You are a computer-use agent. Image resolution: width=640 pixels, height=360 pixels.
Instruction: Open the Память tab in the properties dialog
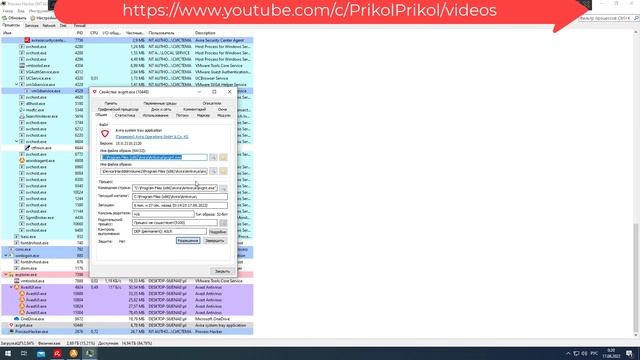coord(111,103)
